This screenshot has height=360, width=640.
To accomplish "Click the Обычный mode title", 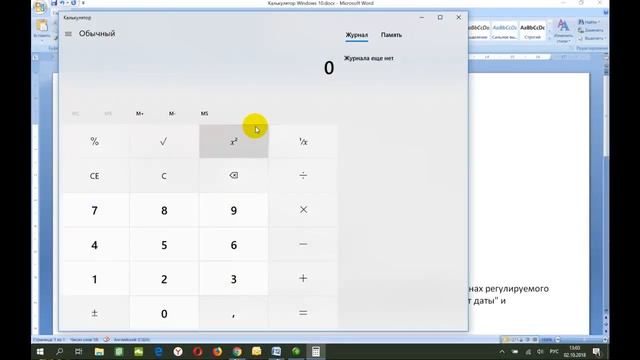I will [x=97, y=33].
